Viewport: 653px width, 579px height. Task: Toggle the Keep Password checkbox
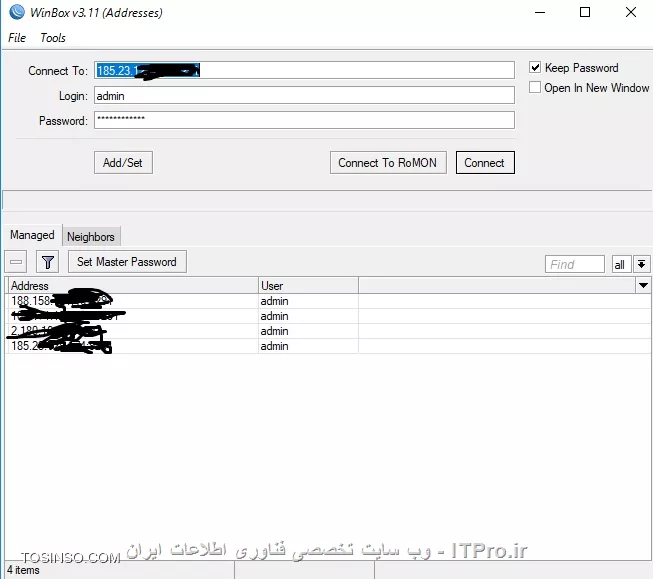535,67
